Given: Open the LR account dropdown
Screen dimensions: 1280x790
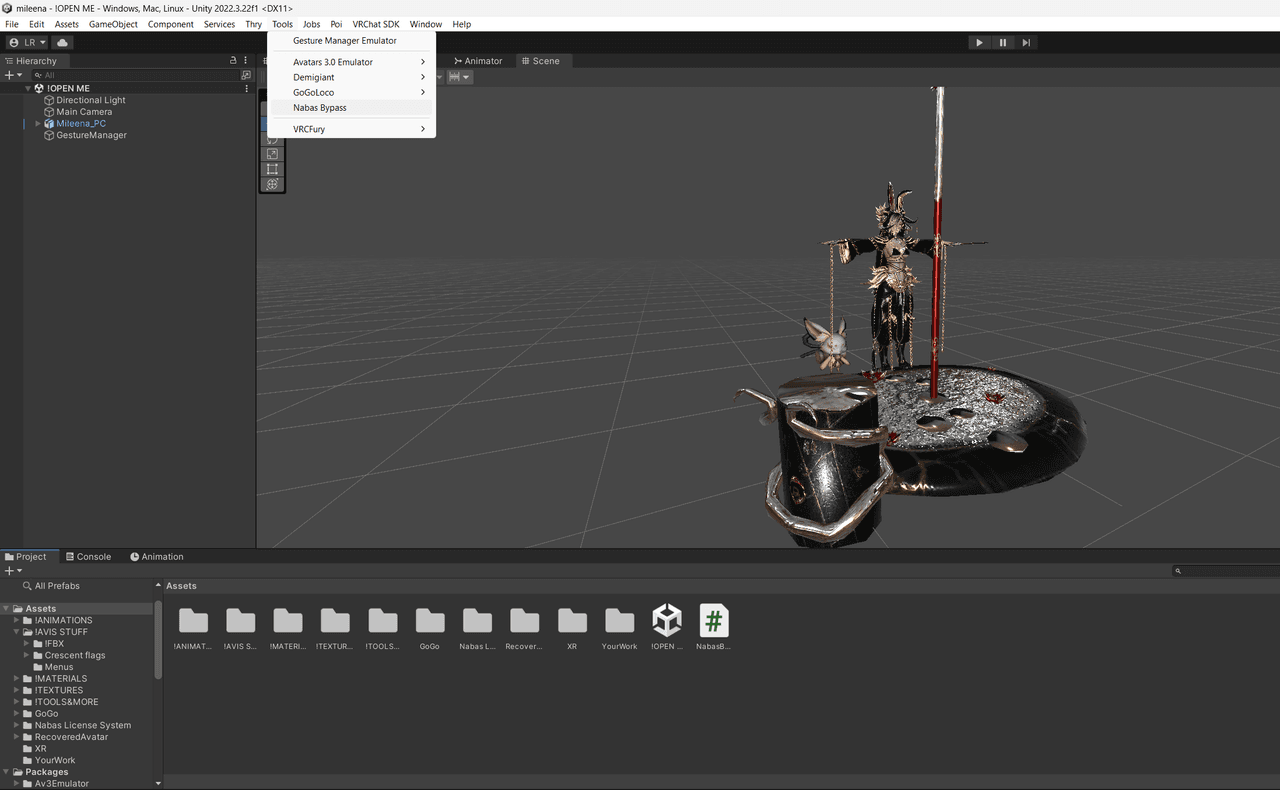Looking at the screenshot, I should point(28,43).
